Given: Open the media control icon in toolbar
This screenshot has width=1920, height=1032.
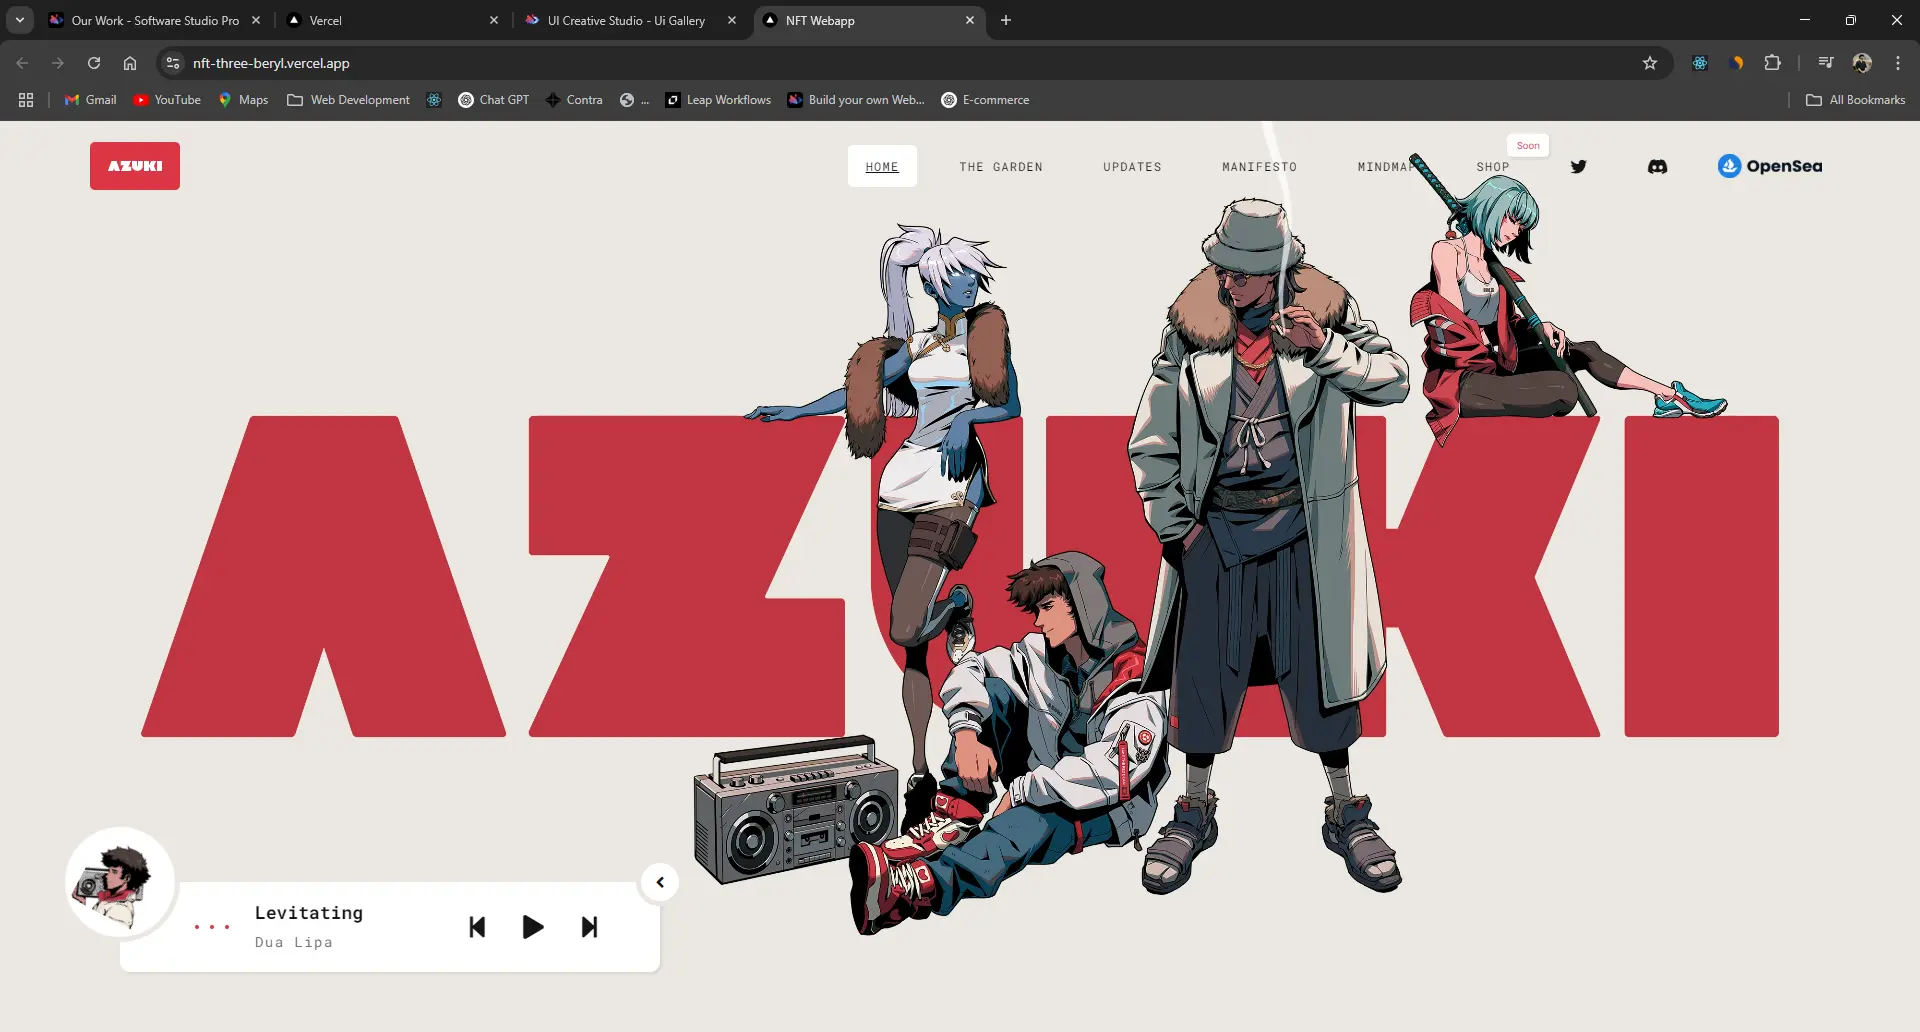Looking at the screenshot, I should [1826, 63].
